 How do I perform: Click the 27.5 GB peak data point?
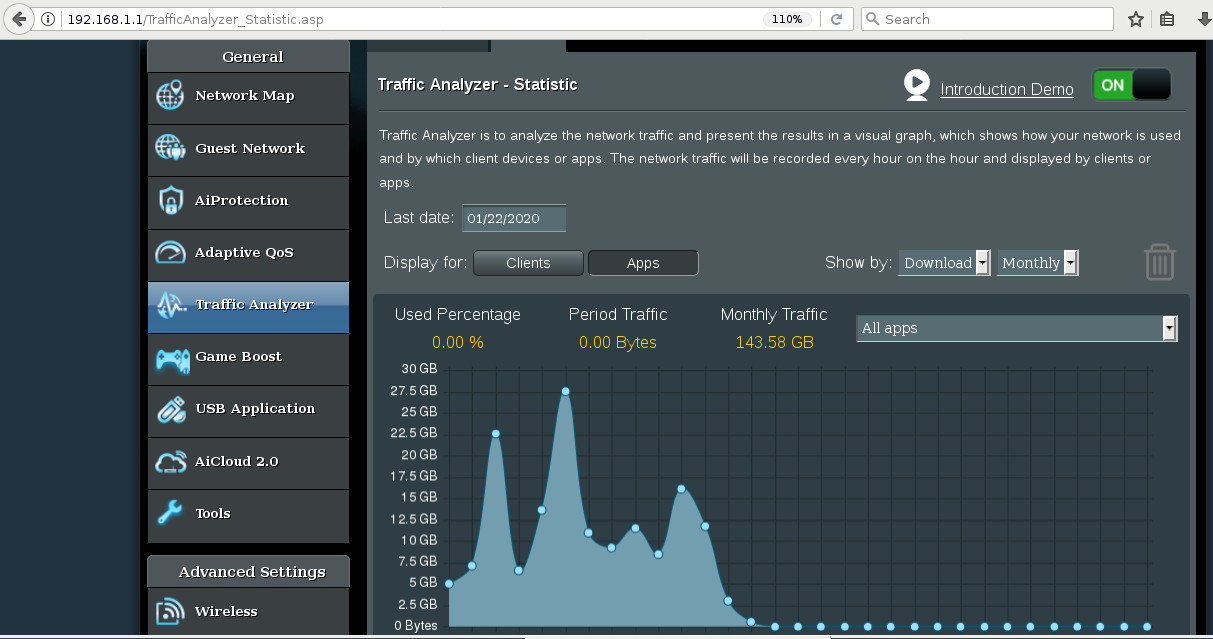pos(566,391)
